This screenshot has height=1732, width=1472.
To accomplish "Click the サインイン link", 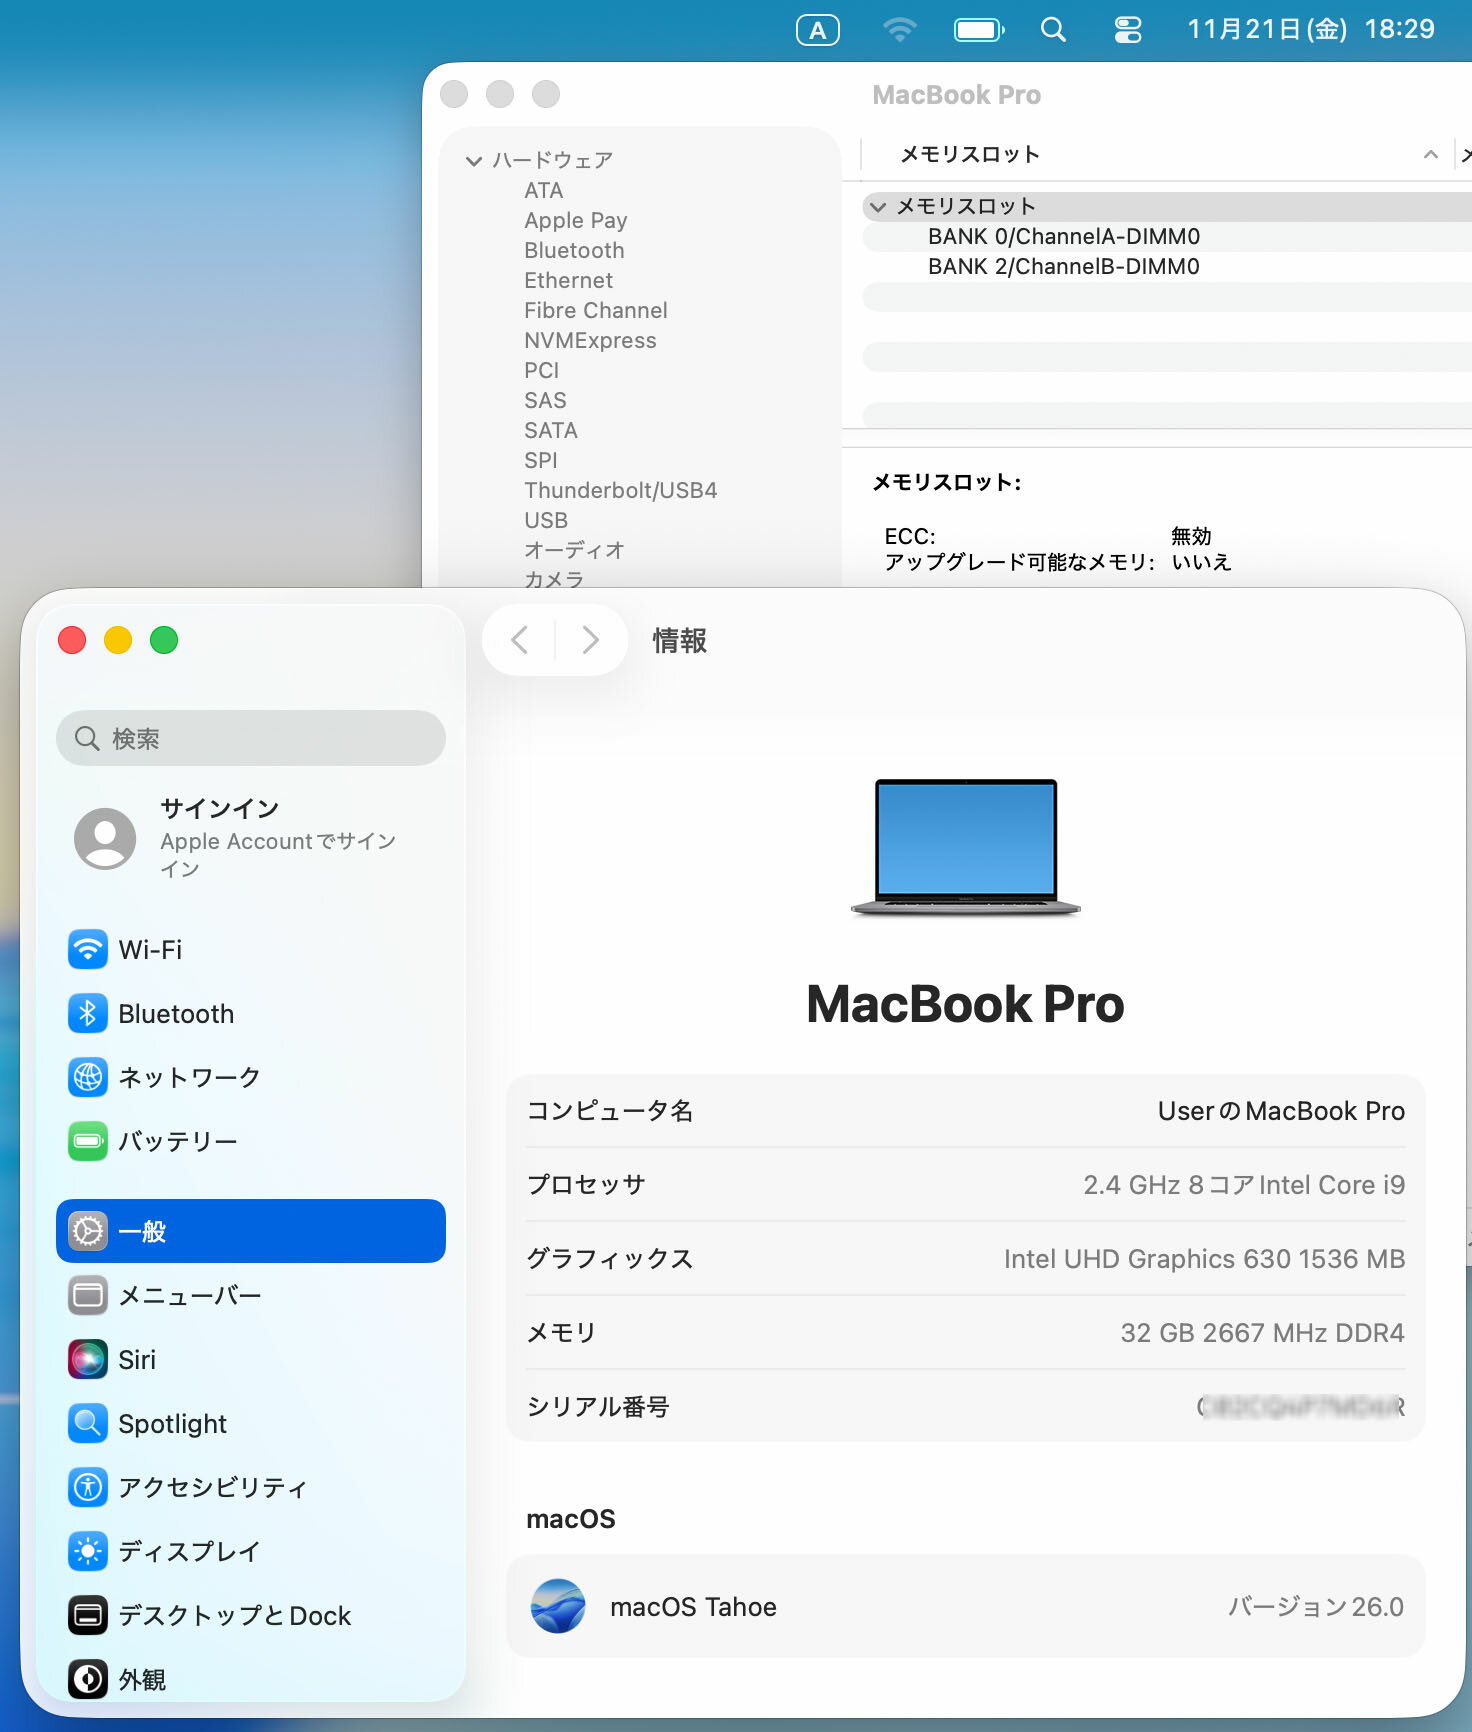I will (220, 808).
